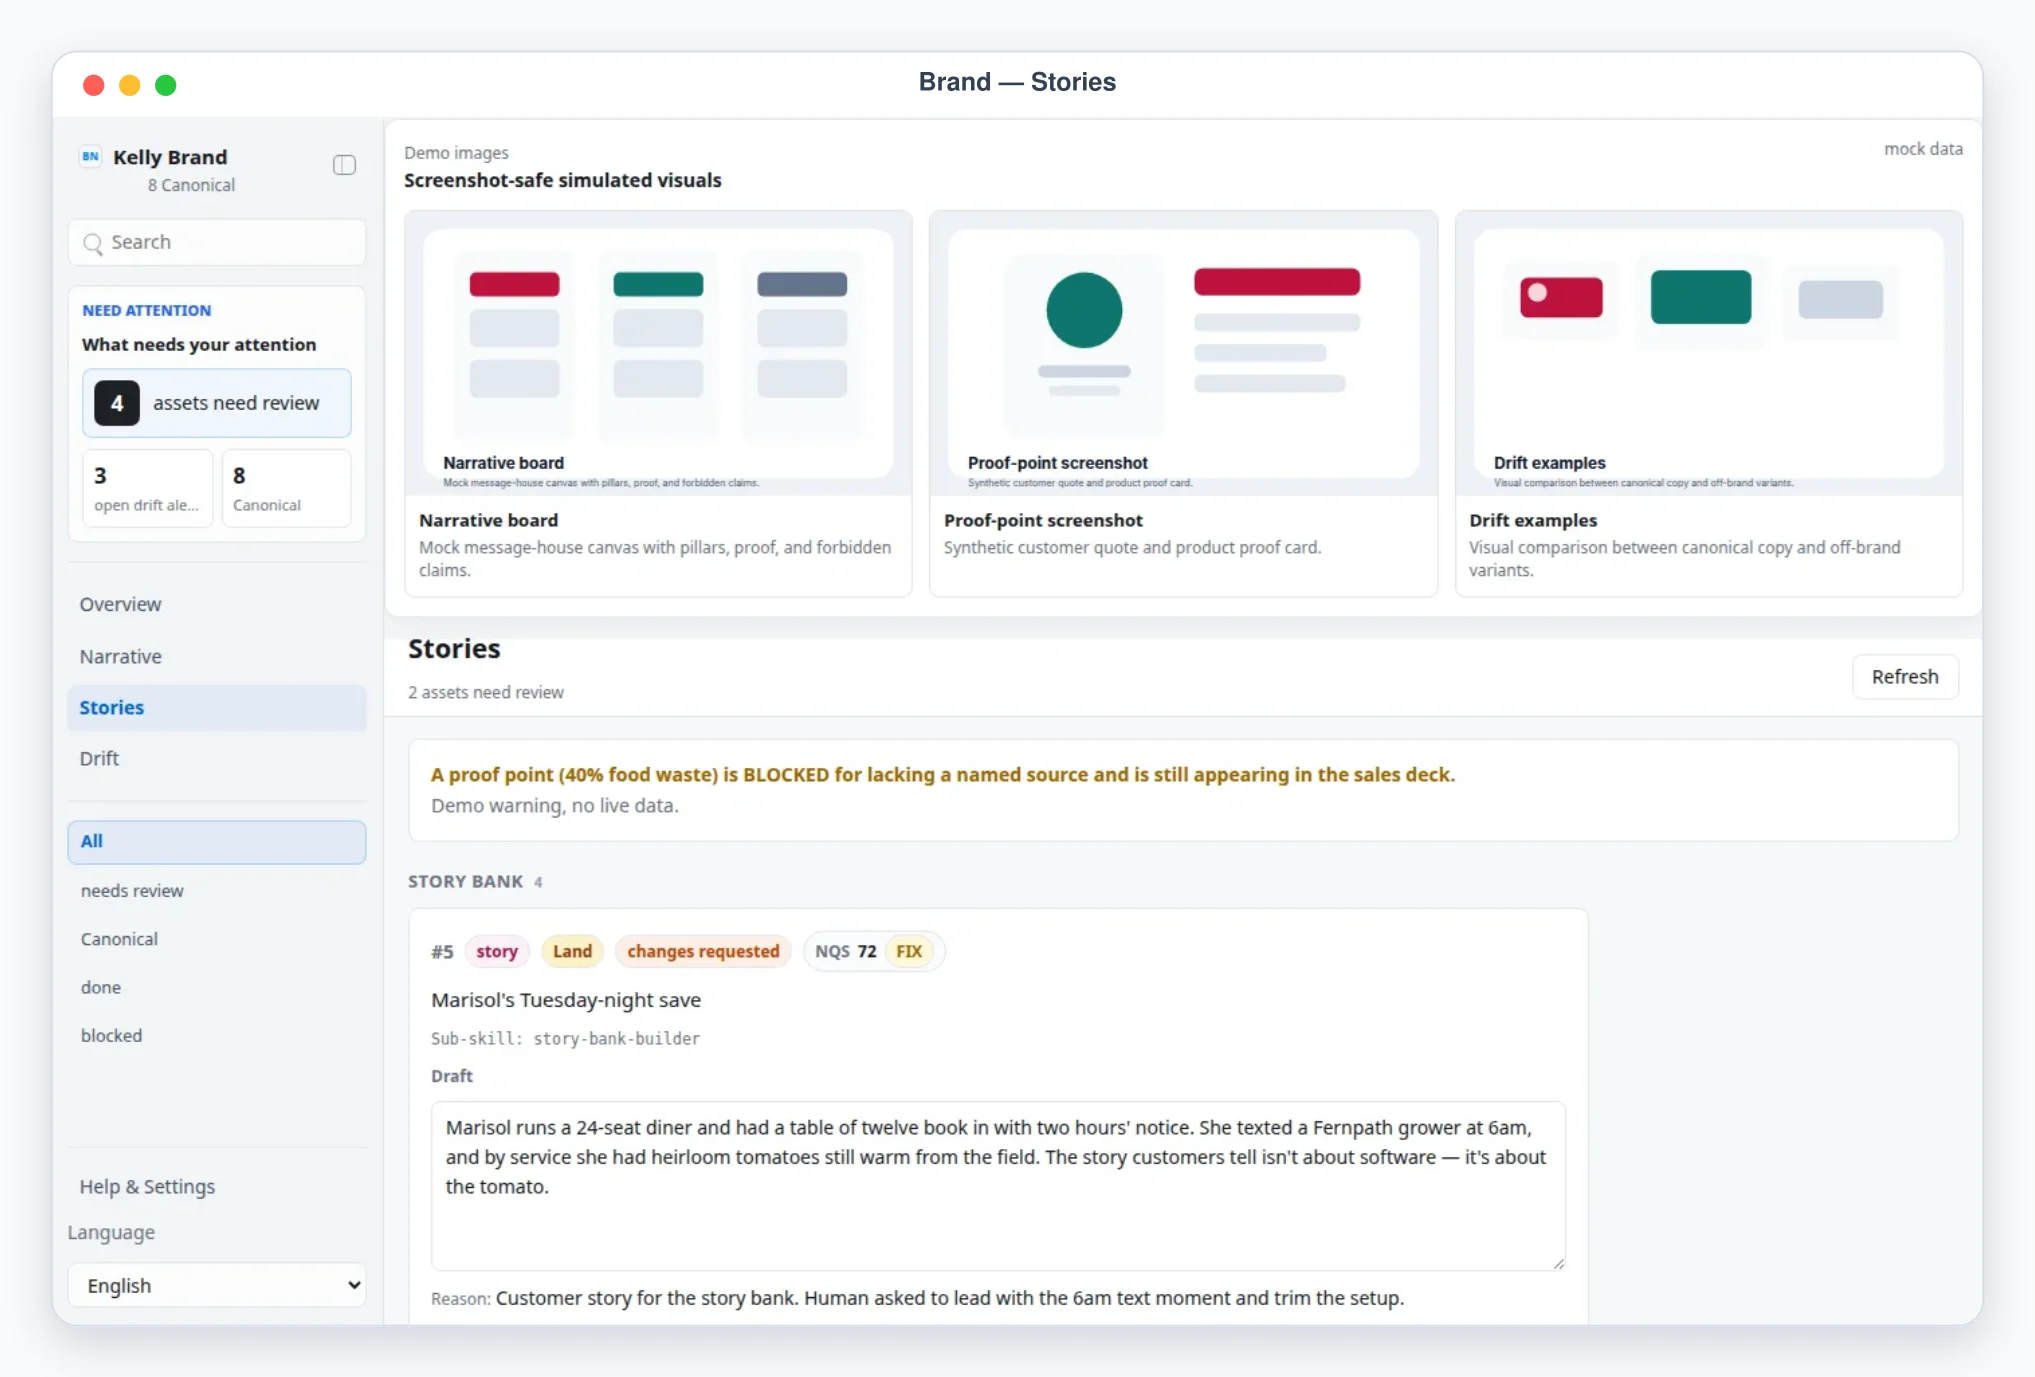Select the All filter

[217, 842]
